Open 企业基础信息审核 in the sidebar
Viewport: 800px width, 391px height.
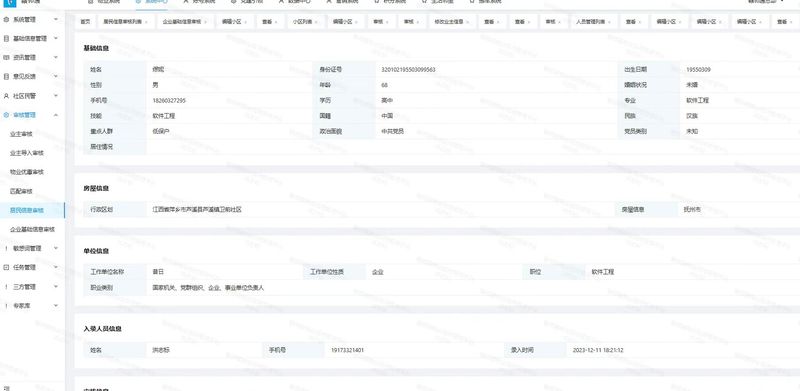(x=32, y=230)
